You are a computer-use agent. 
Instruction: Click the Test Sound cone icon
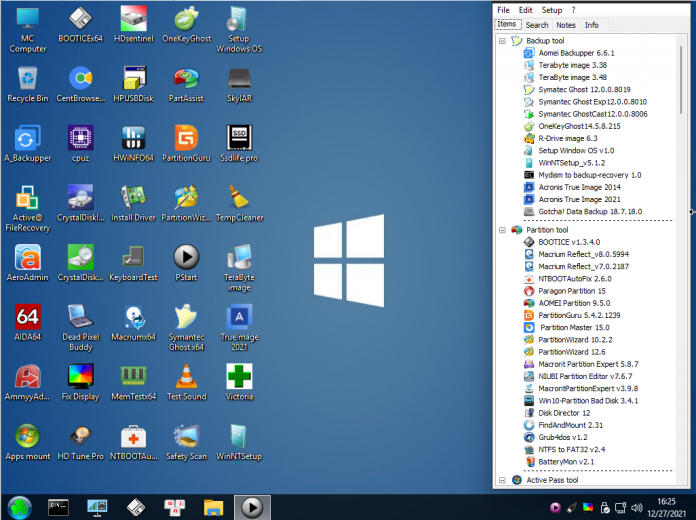(186, 382)
